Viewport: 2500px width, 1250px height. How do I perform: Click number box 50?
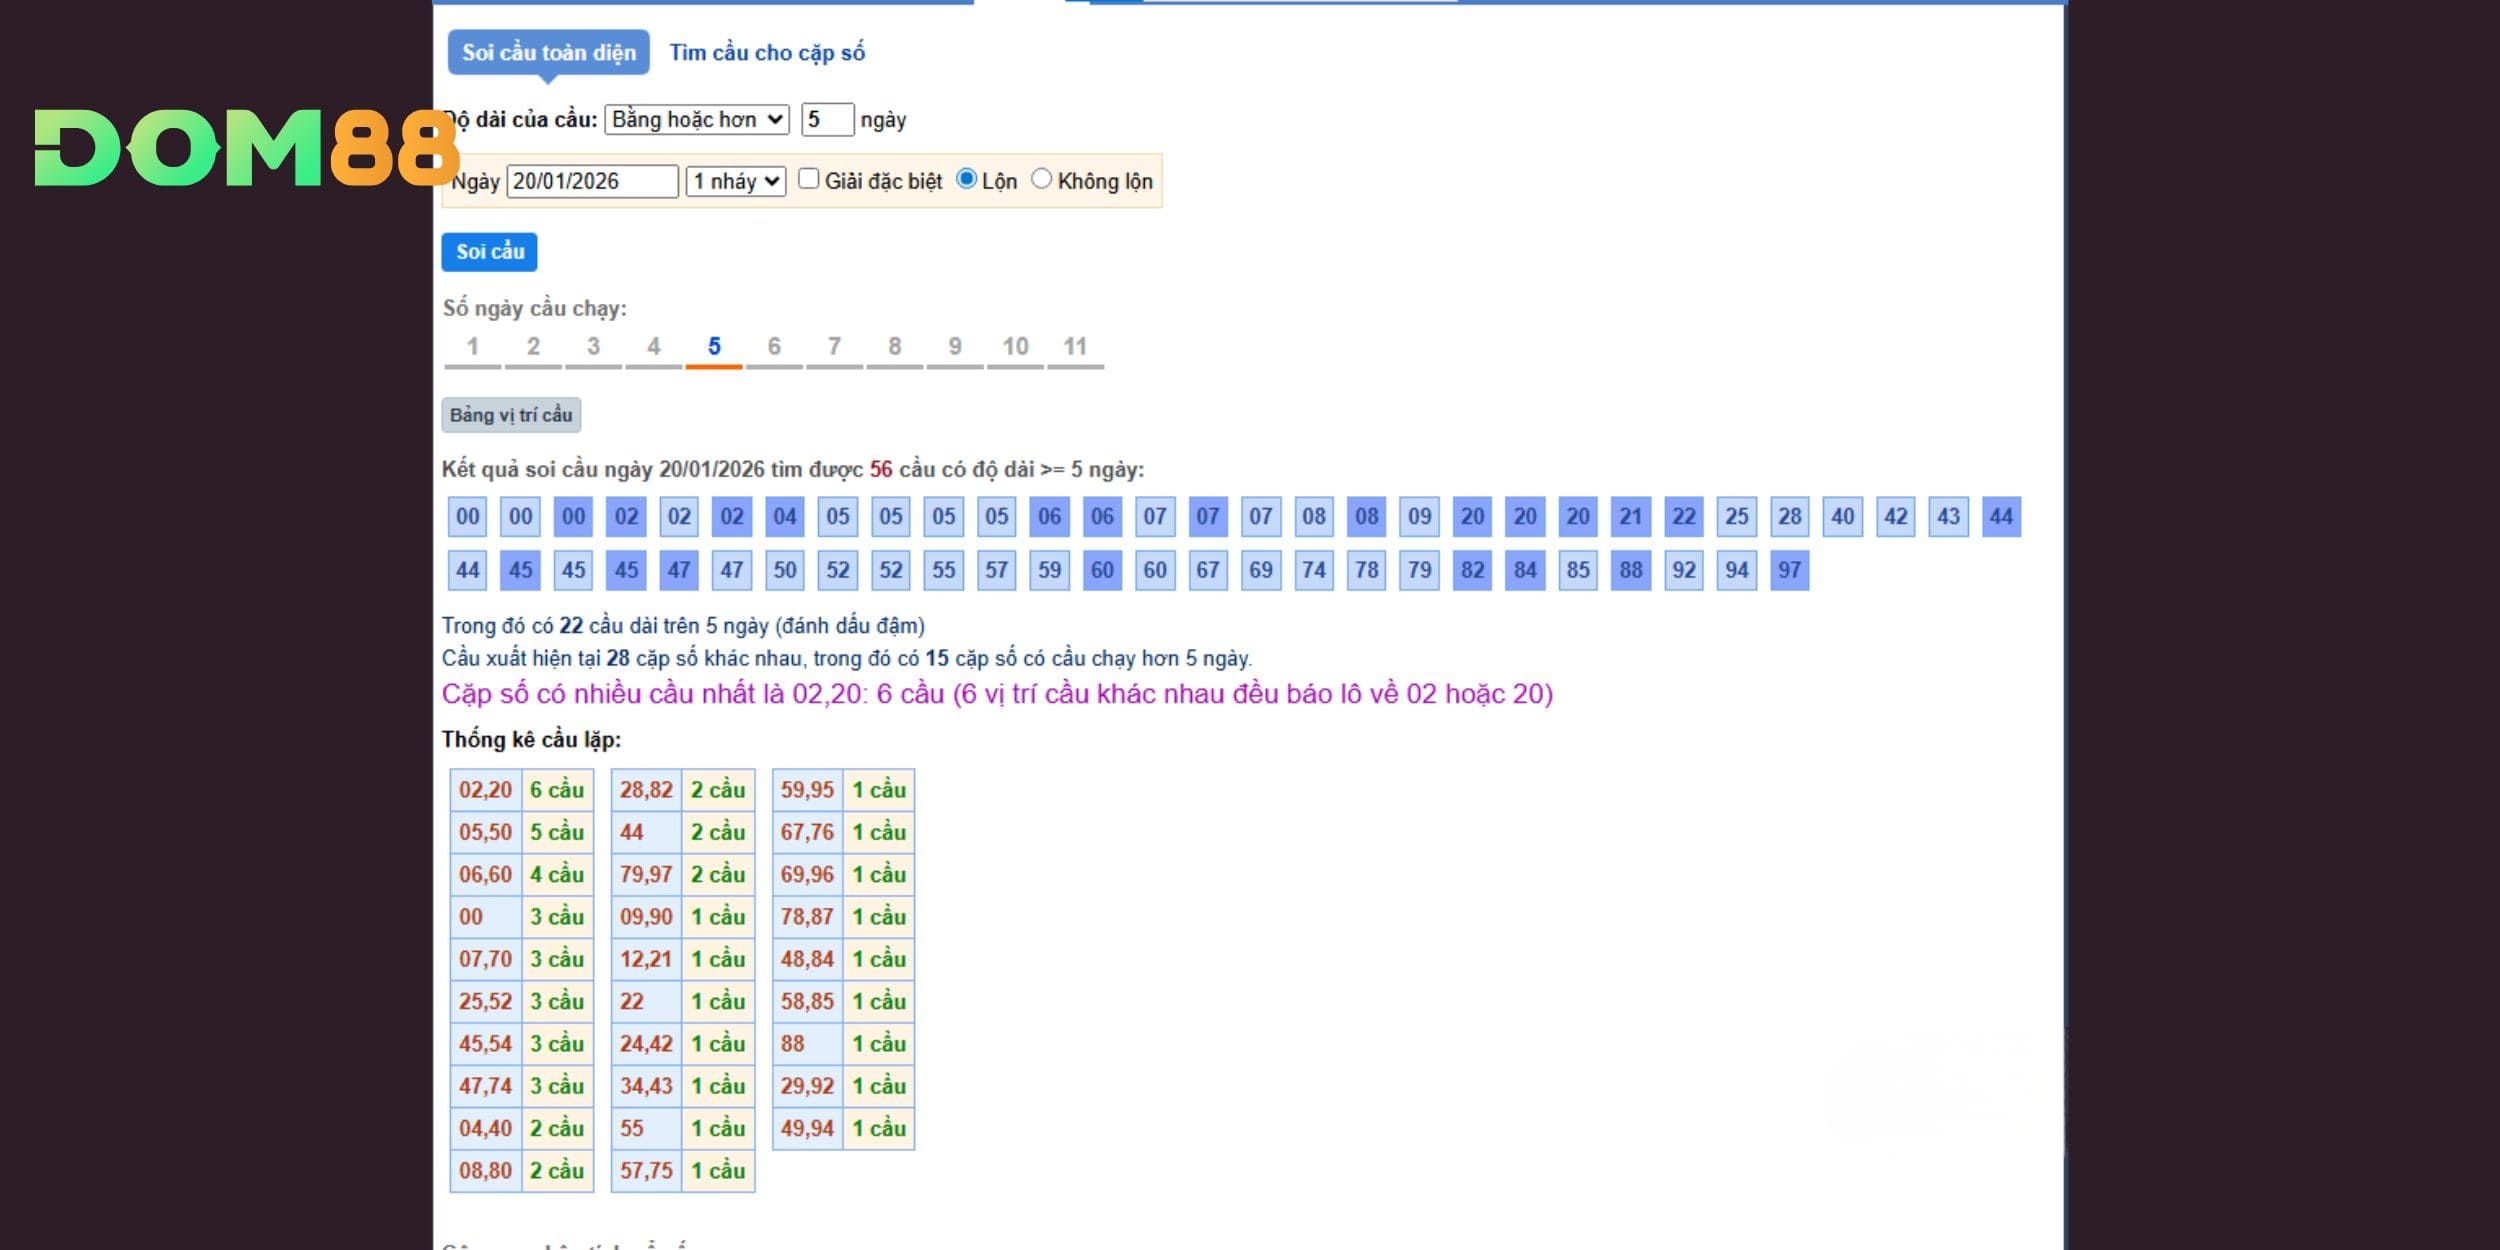[785, 570]
